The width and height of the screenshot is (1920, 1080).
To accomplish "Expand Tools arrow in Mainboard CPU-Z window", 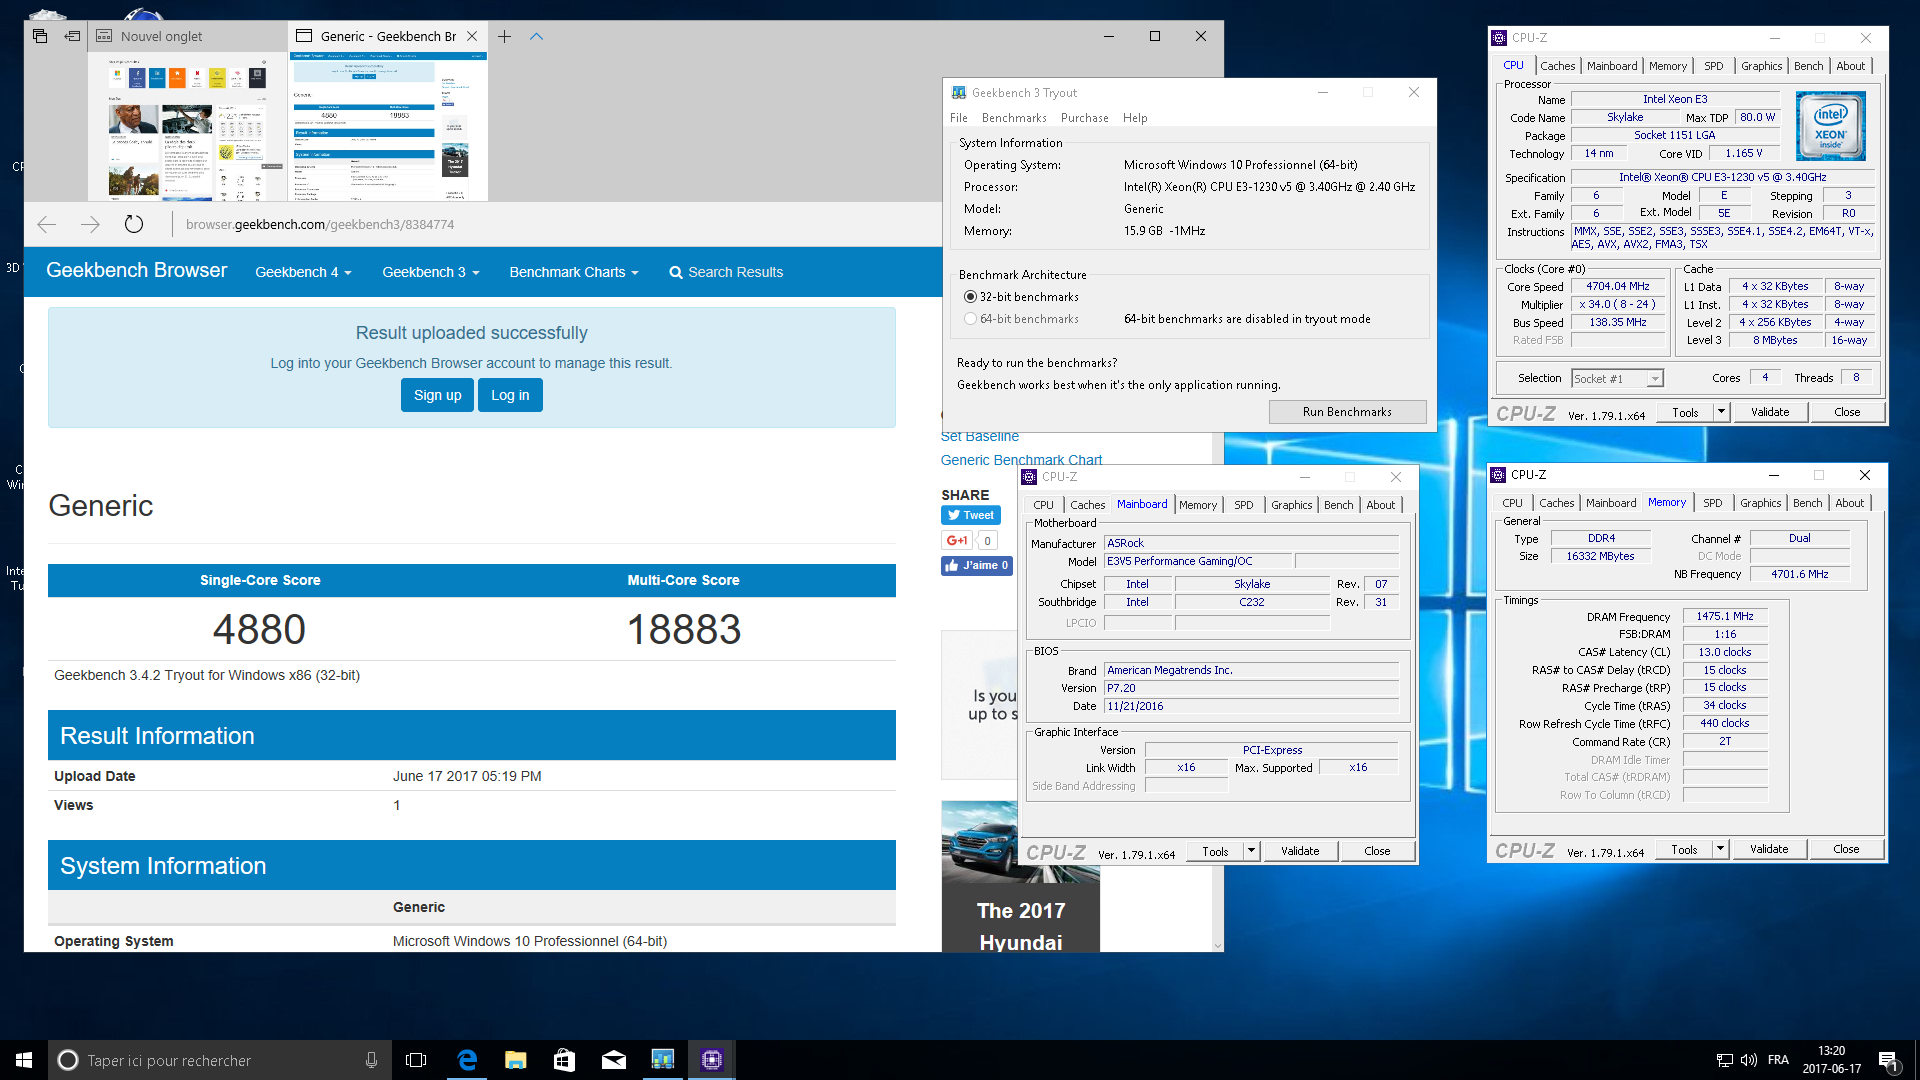I will (1251, 851).
